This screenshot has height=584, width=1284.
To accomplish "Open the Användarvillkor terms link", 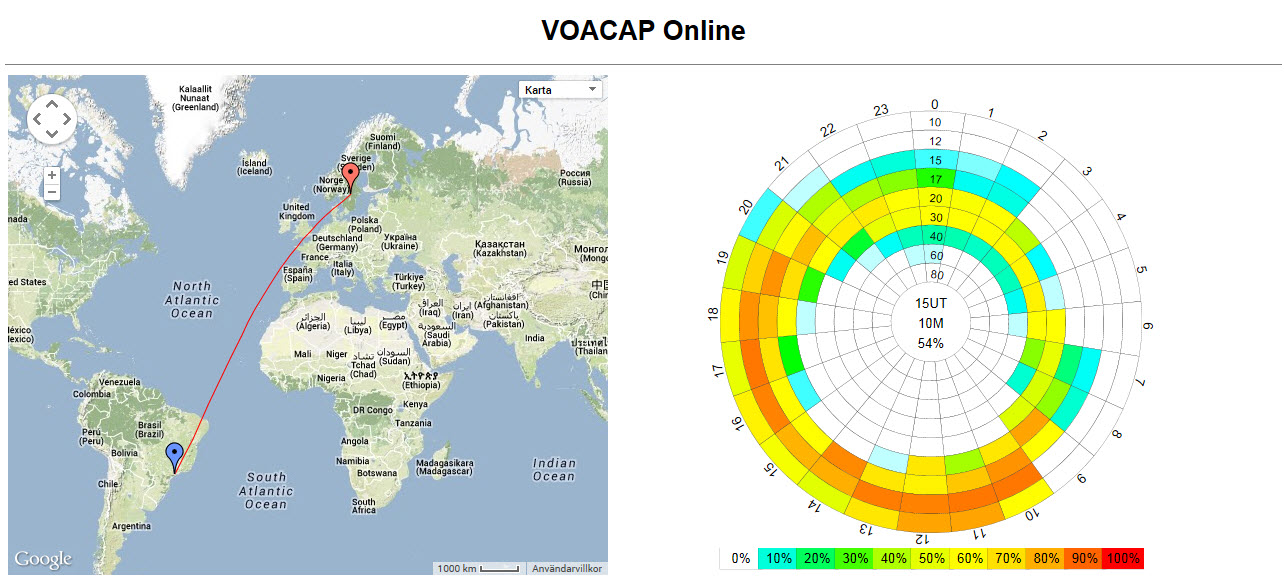I will [x=567, y=568].
